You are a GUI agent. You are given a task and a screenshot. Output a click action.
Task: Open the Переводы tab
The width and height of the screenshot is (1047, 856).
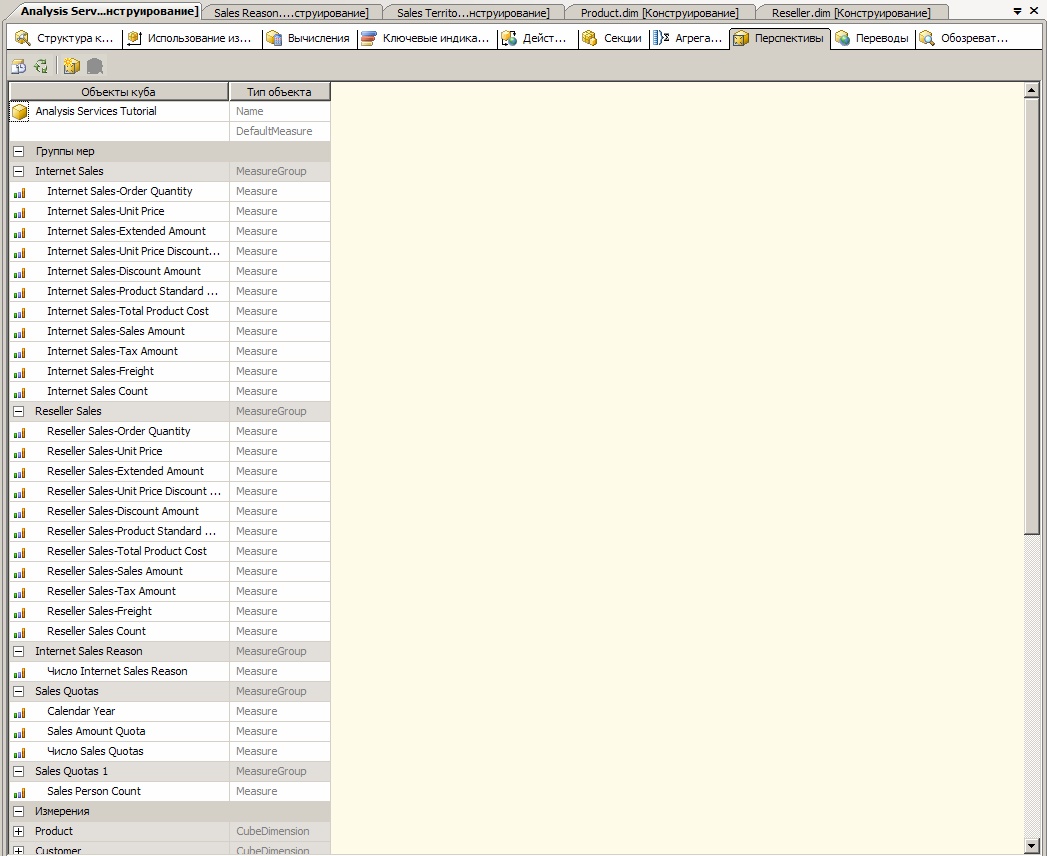pyautogui.click(x=873, y=39)
